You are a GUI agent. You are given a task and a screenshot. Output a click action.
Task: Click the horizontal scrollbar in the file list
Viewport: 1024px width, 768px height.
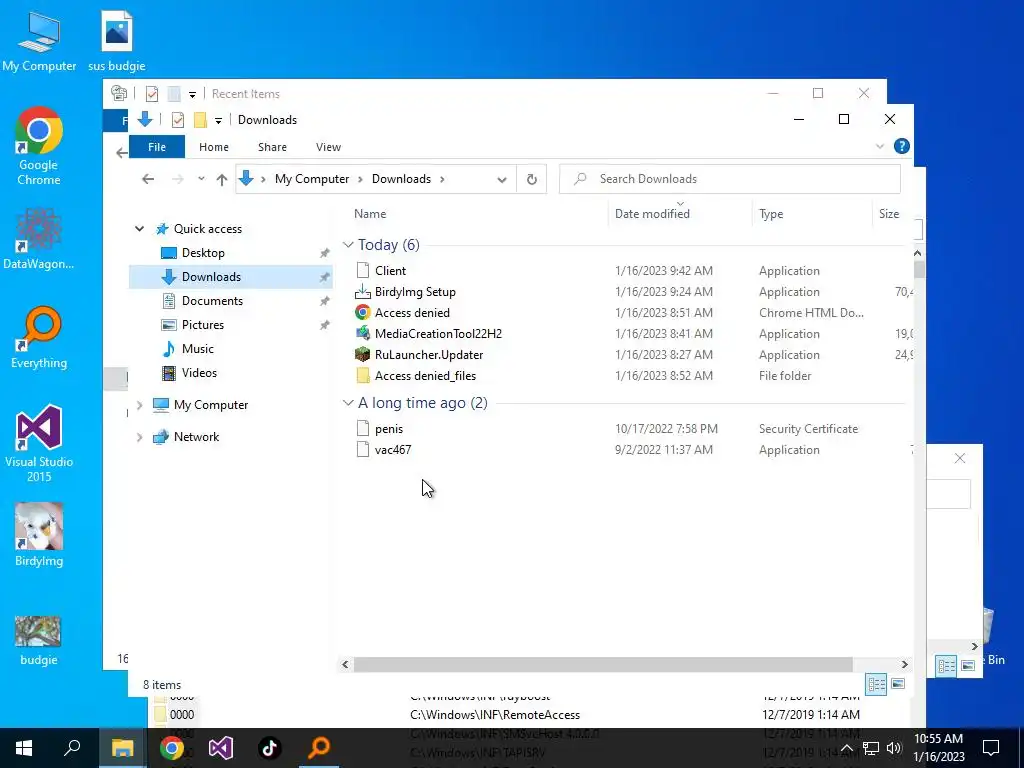click(603, 664)
